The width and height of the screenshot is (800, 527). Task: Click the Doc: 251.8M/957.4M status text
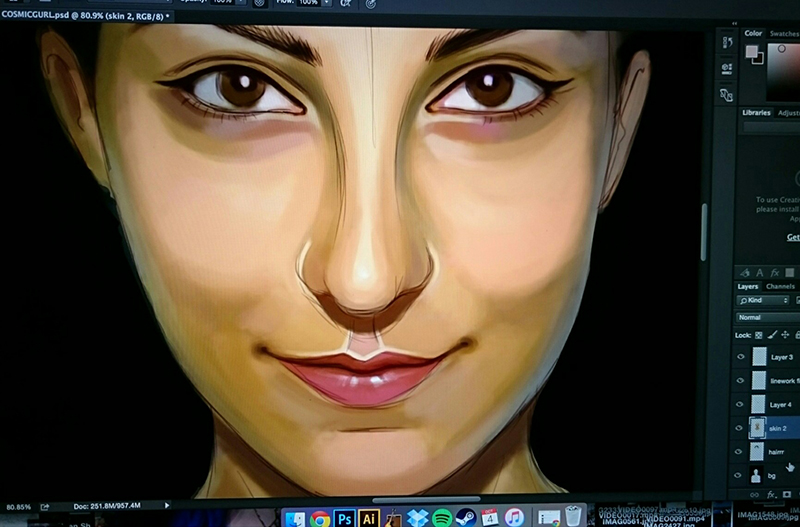pos(107,506)
